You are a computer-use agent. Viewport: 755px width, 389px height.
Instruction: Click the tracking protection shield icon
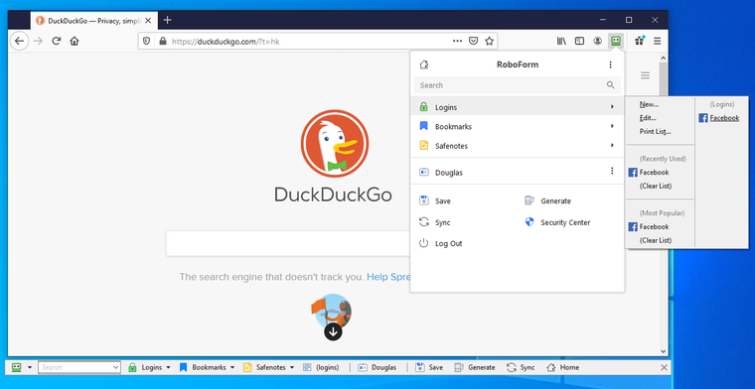147,41
